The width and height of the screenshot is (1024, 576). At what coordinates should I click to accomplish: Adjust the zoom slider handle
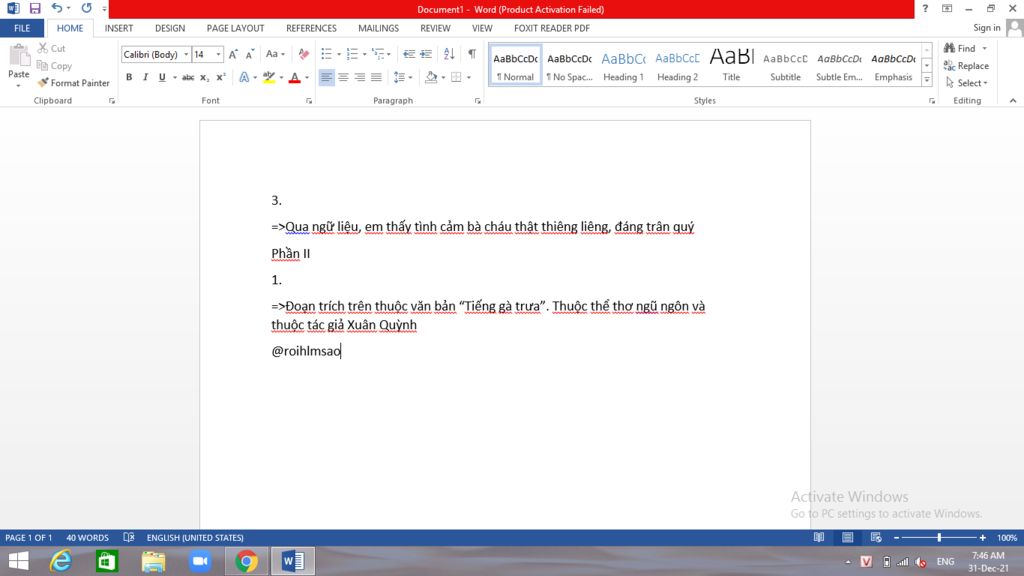click(x=939, y=537)
